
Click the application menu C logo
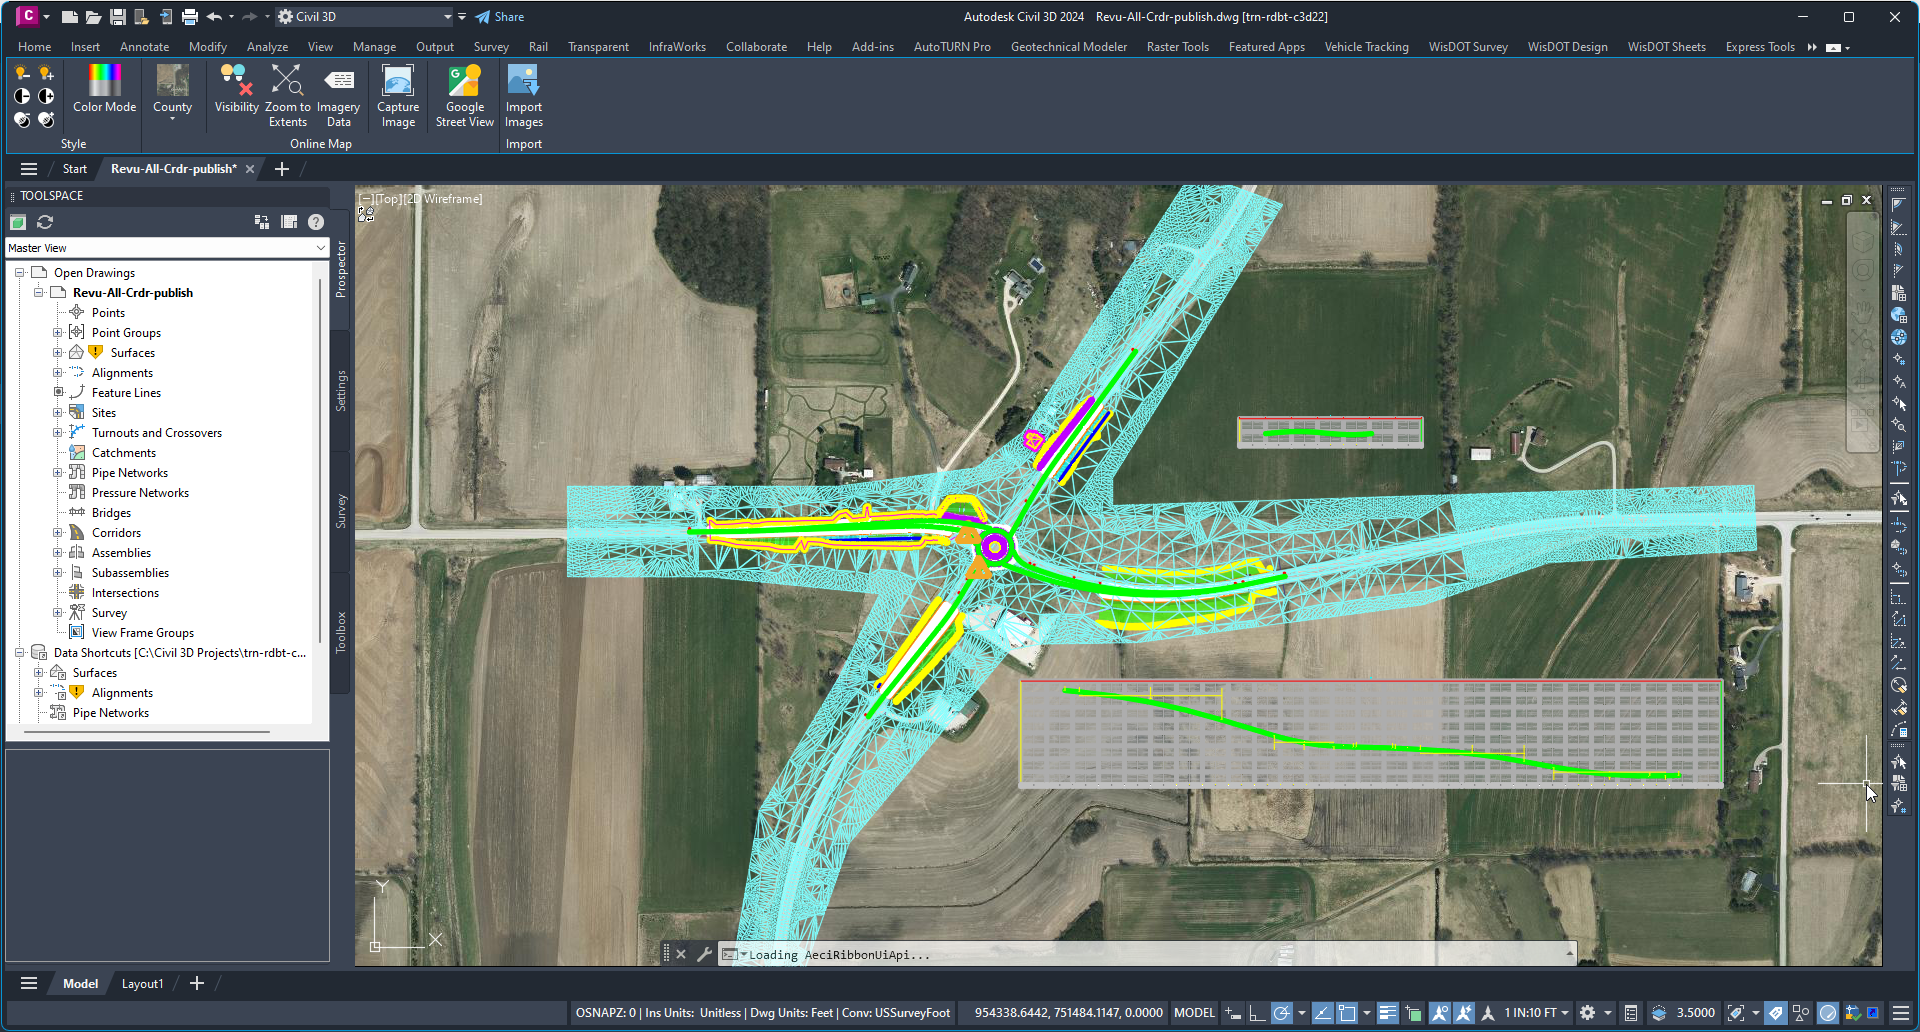[x=27, y=16]
